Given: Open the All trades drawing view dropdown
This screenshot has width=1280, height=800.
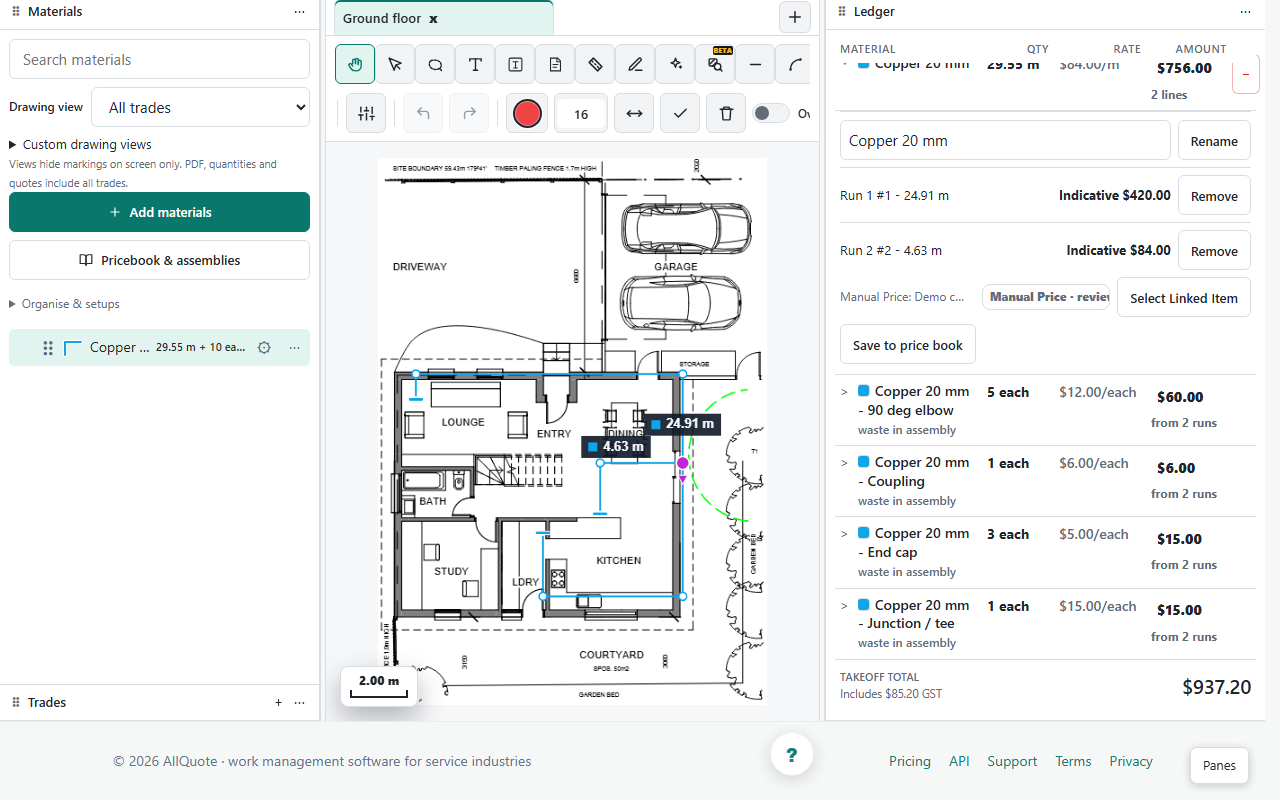Looking at the screenshot, I should (x=200, y=107).
